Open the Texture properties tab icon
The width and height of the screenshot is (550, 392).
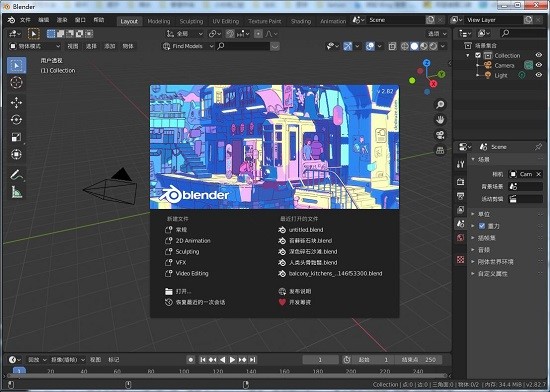tap(461, 259)
